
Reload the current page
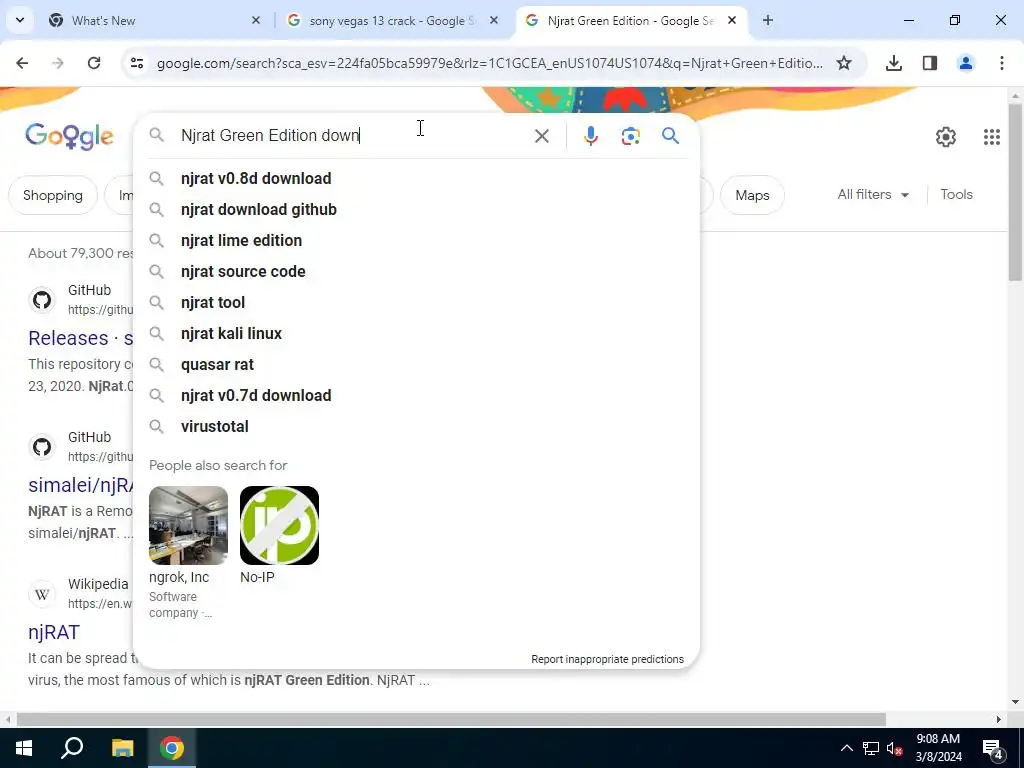pyautogui.click(x=94, y=63)
